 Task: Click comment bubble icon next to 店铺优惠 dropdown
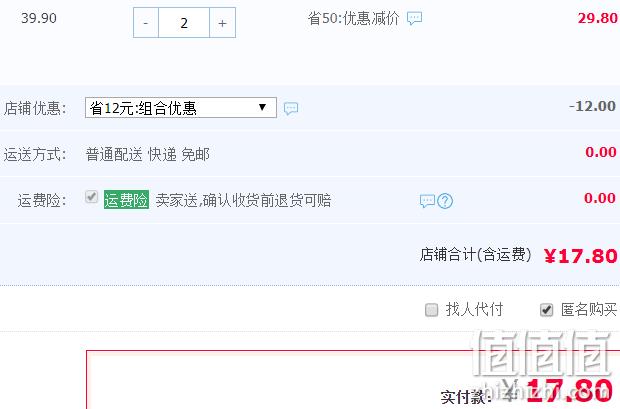coord(291,108)
